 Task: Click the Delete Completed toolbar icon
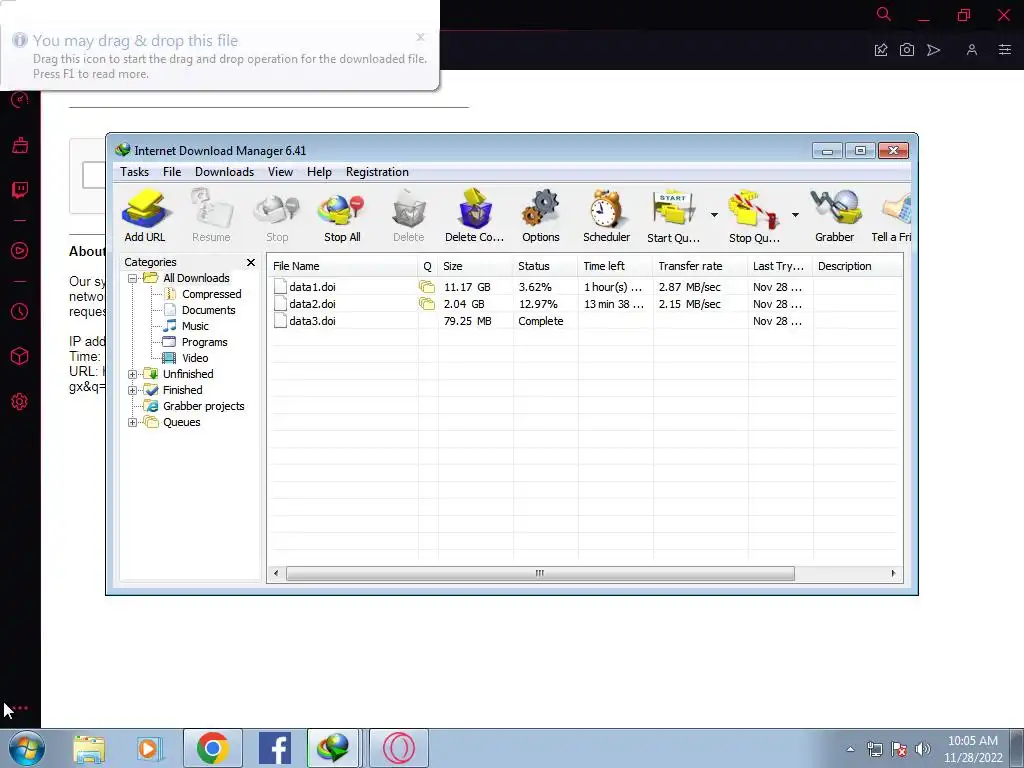(474, 216)
